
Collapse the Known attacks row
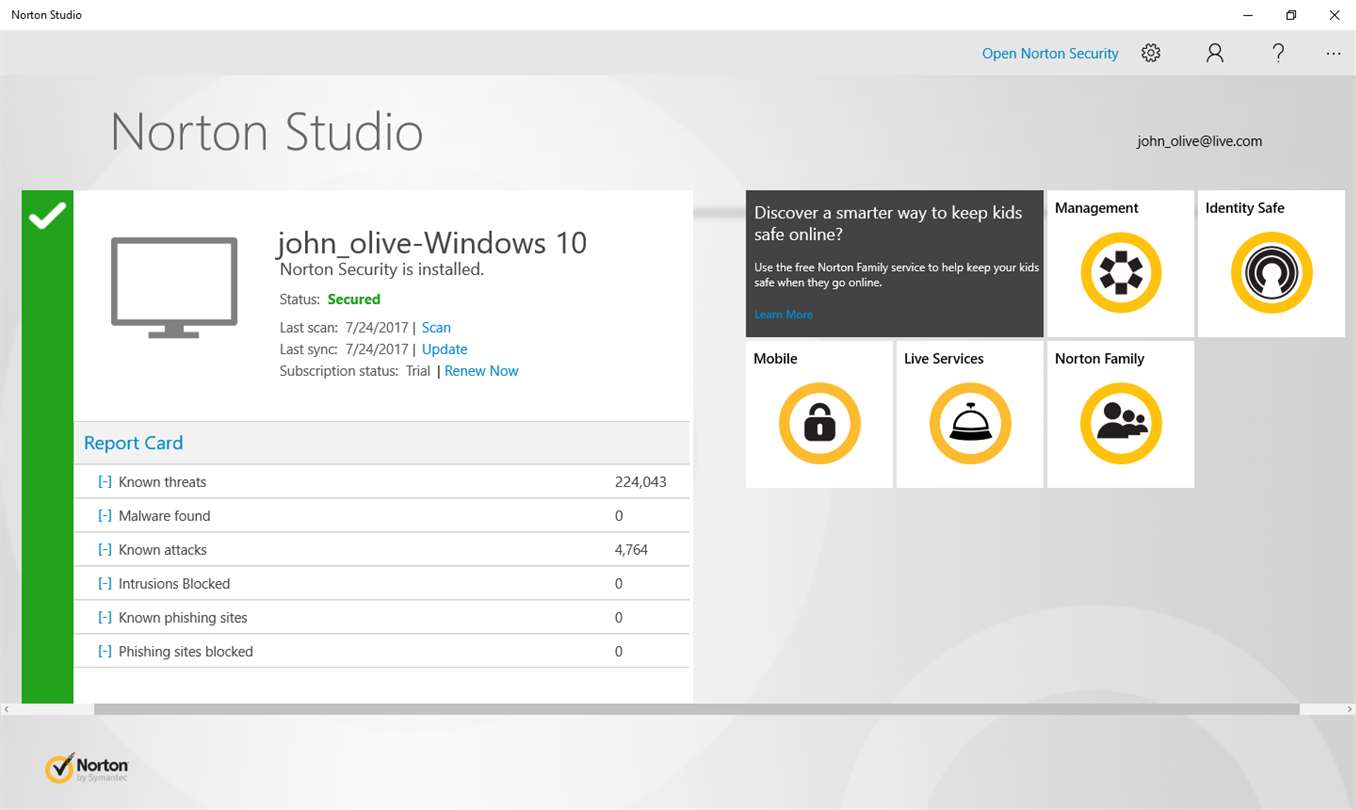[x=105, y=550]
